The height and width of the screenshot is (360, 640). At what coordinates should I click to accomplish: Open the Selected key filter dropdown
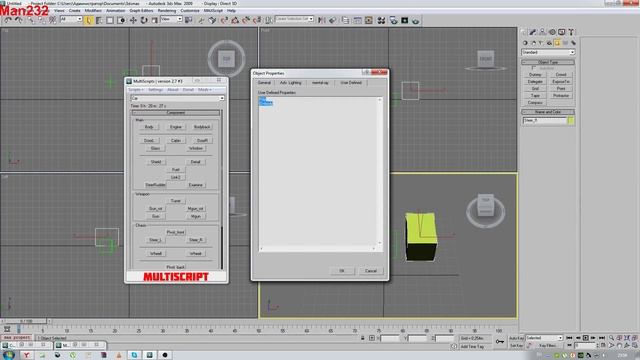[544, 338]
